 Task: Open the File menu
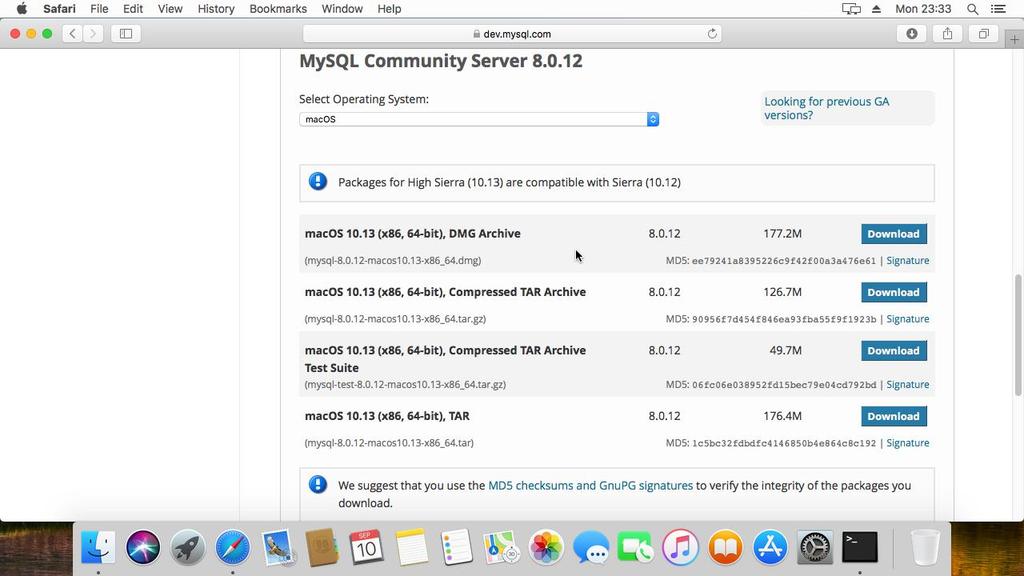pyautogui.click(x=99, y=8)
